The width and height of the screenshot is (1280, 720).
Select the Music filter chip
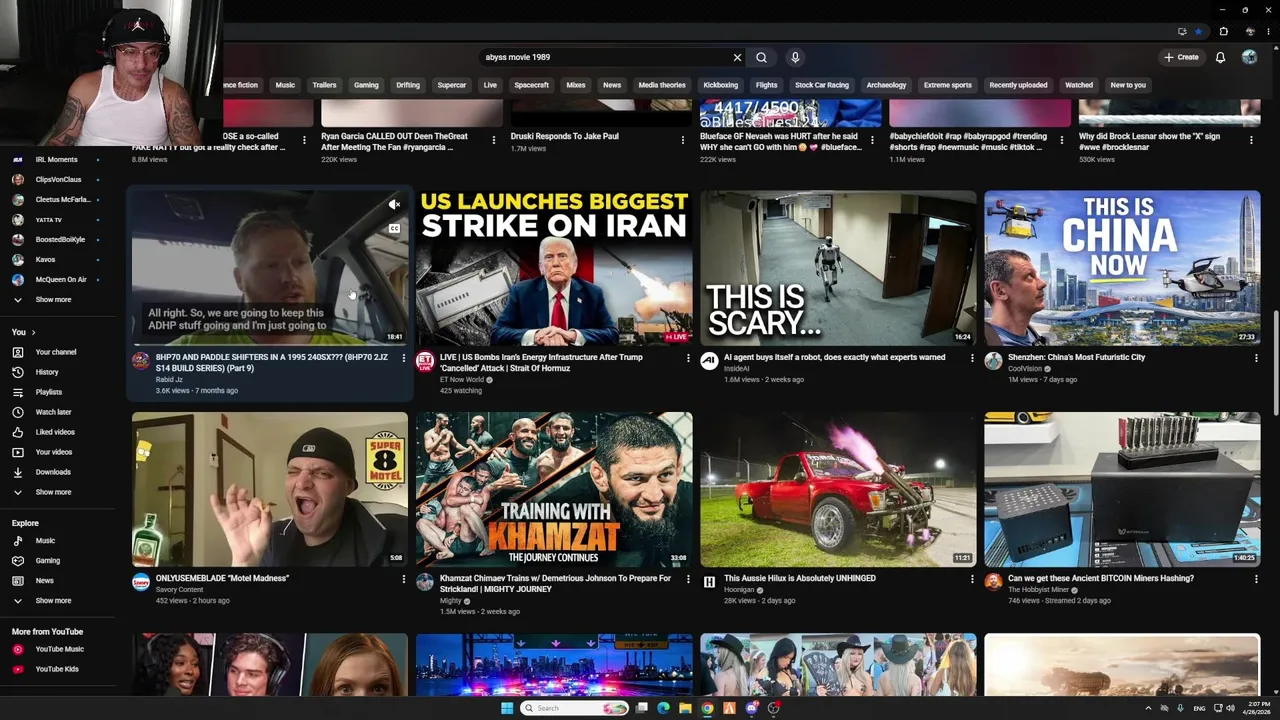tap(285, 85)
